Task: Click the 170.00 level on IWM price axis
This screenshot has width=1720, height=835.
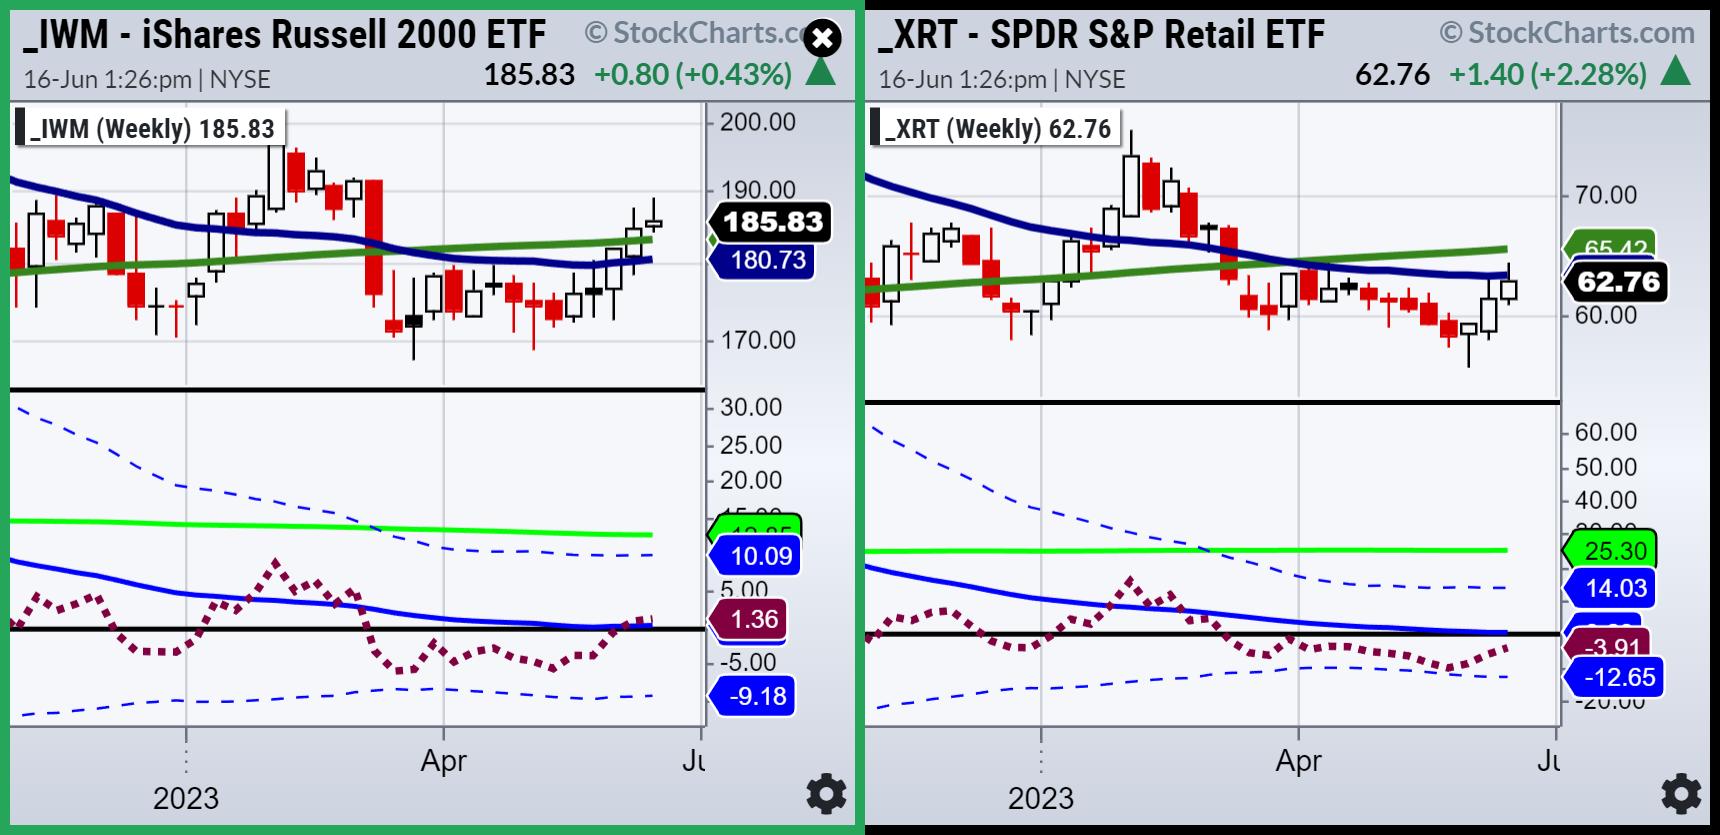Action: pyautogui.click(x=758, y=340)
